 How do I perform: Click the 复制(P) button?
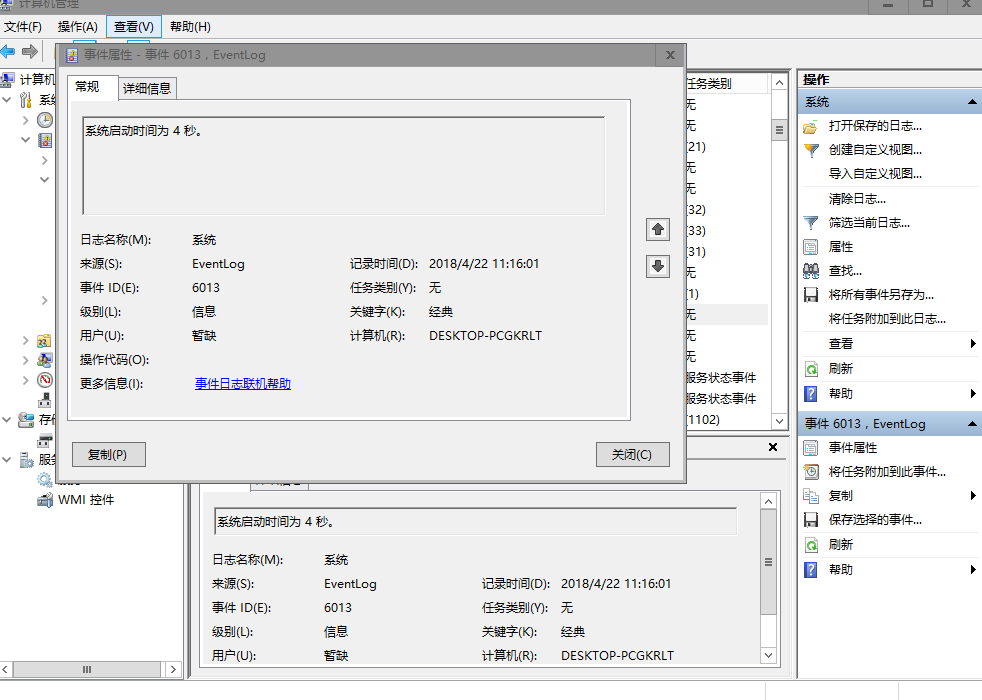pyautogui.click(x=108, y=455)
